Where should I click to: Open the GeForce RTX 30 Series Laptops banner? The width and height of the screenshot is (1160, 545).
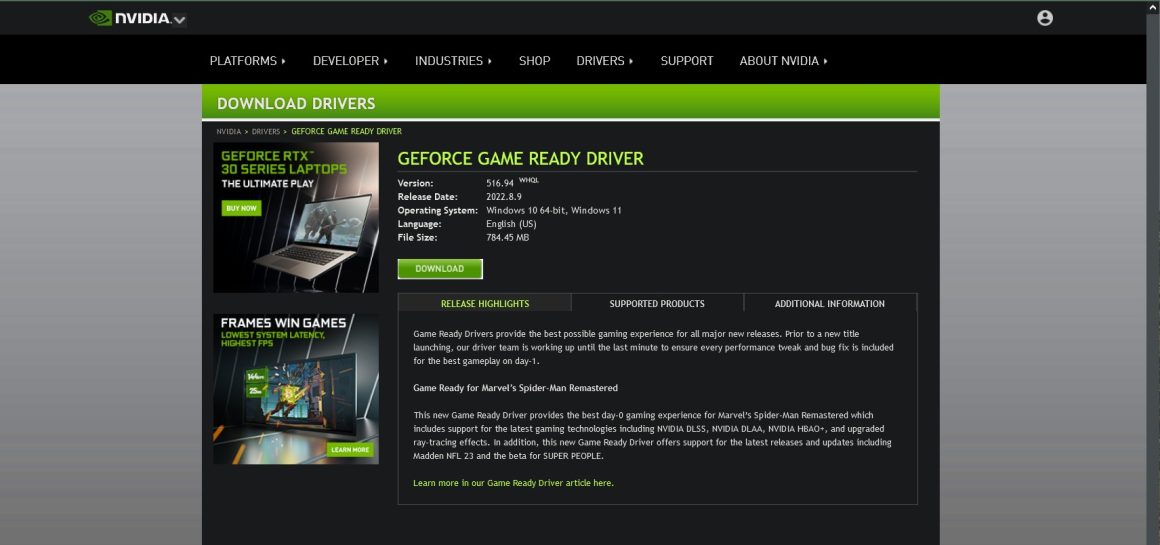[296, 217]
